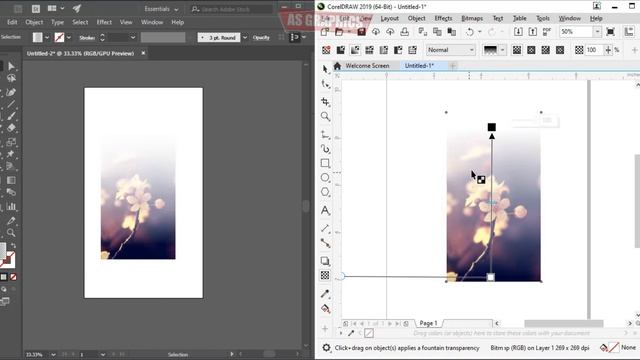Click the Save icon in CorelDRAW toolbar
The width and height of the screenshot is (640, 360).
[x=361, y=32]
